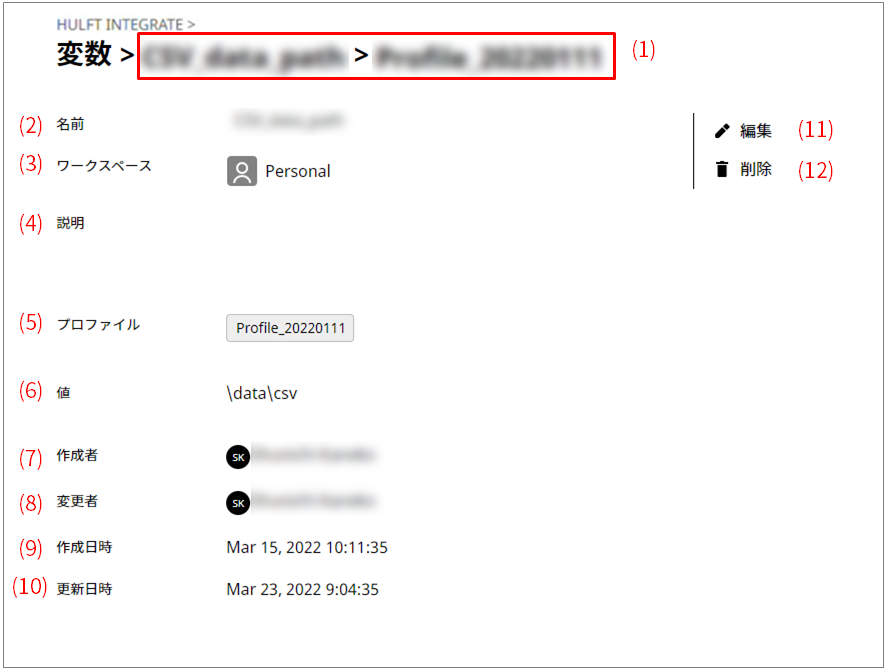
Task: Go to HULFT INTEGRATE breadcrumb link
Action: (x=119, y=25)
